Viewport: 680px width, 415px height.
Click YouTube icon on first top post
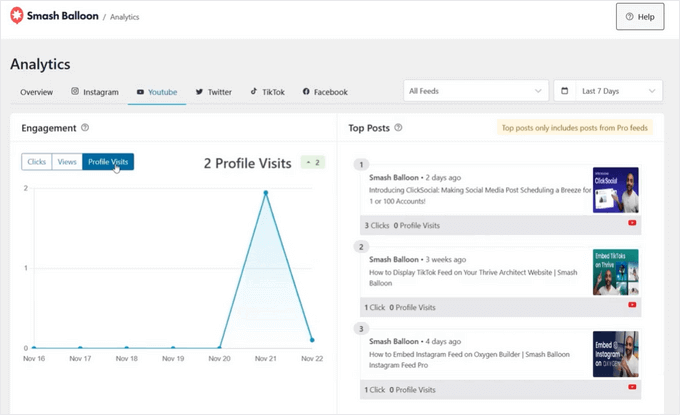click(x=632, y=225)
